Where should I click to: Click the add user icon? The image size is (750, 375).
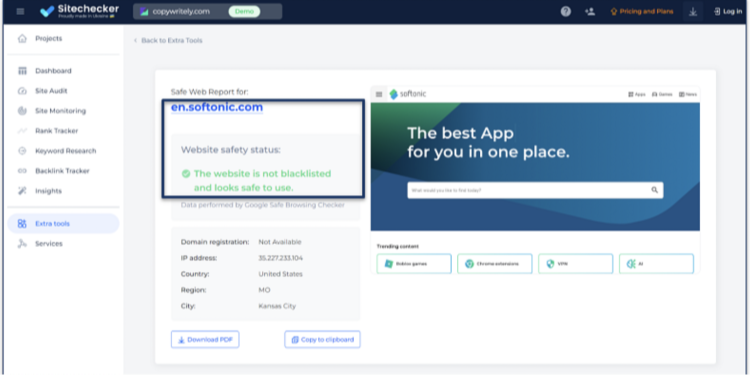coord(590,11)
